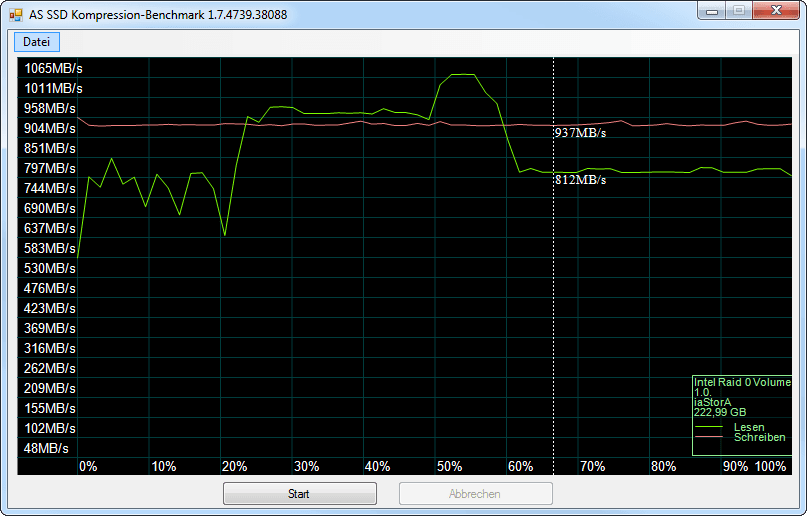Click the 60% compression axis label
This screenshot has width=807, height=516.
pyautogui.click(x=520, y=467)
